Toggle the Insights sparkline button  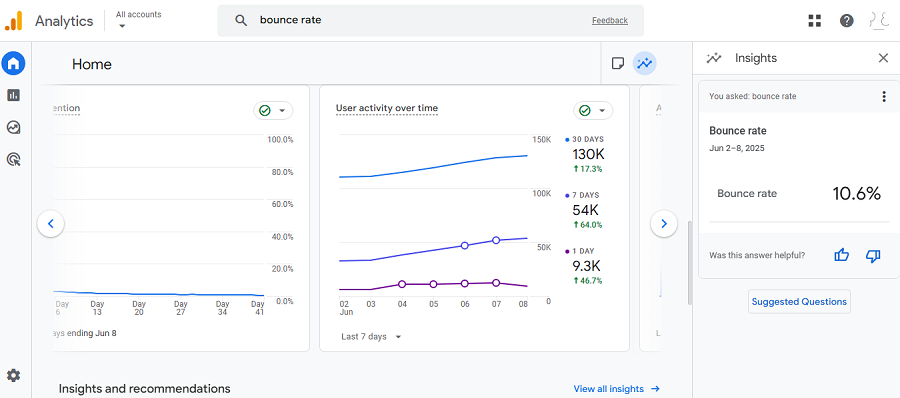tap(645, 63)
